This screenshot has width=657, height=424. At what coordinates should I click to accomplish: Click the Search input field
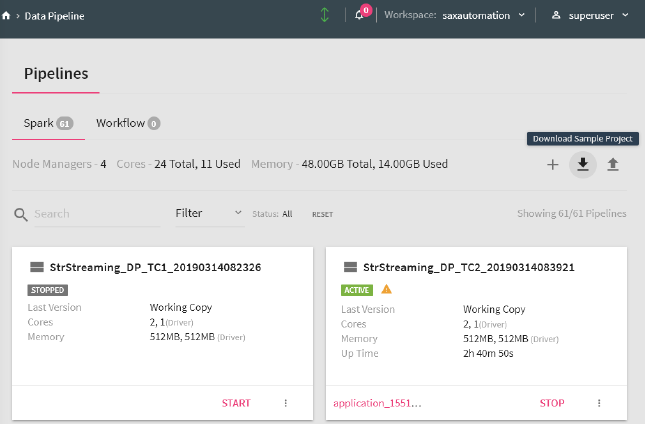point(95,214)
